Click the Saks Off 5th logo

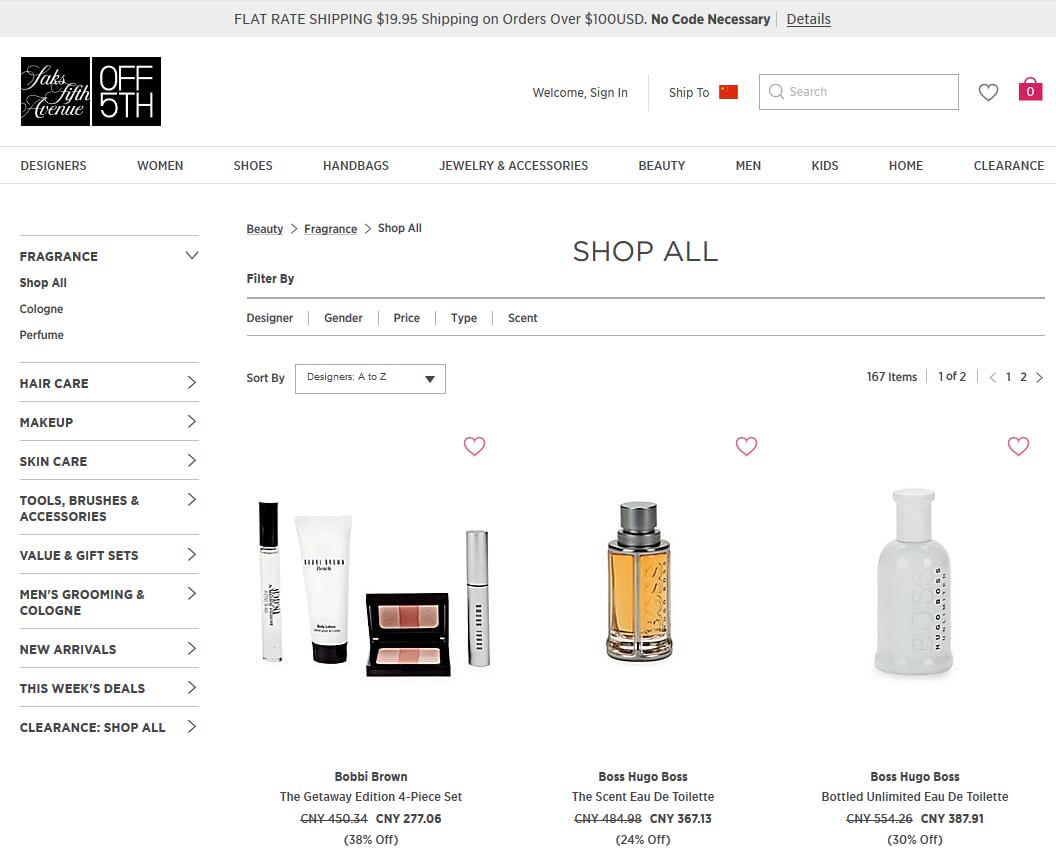(x=91, y=92)
